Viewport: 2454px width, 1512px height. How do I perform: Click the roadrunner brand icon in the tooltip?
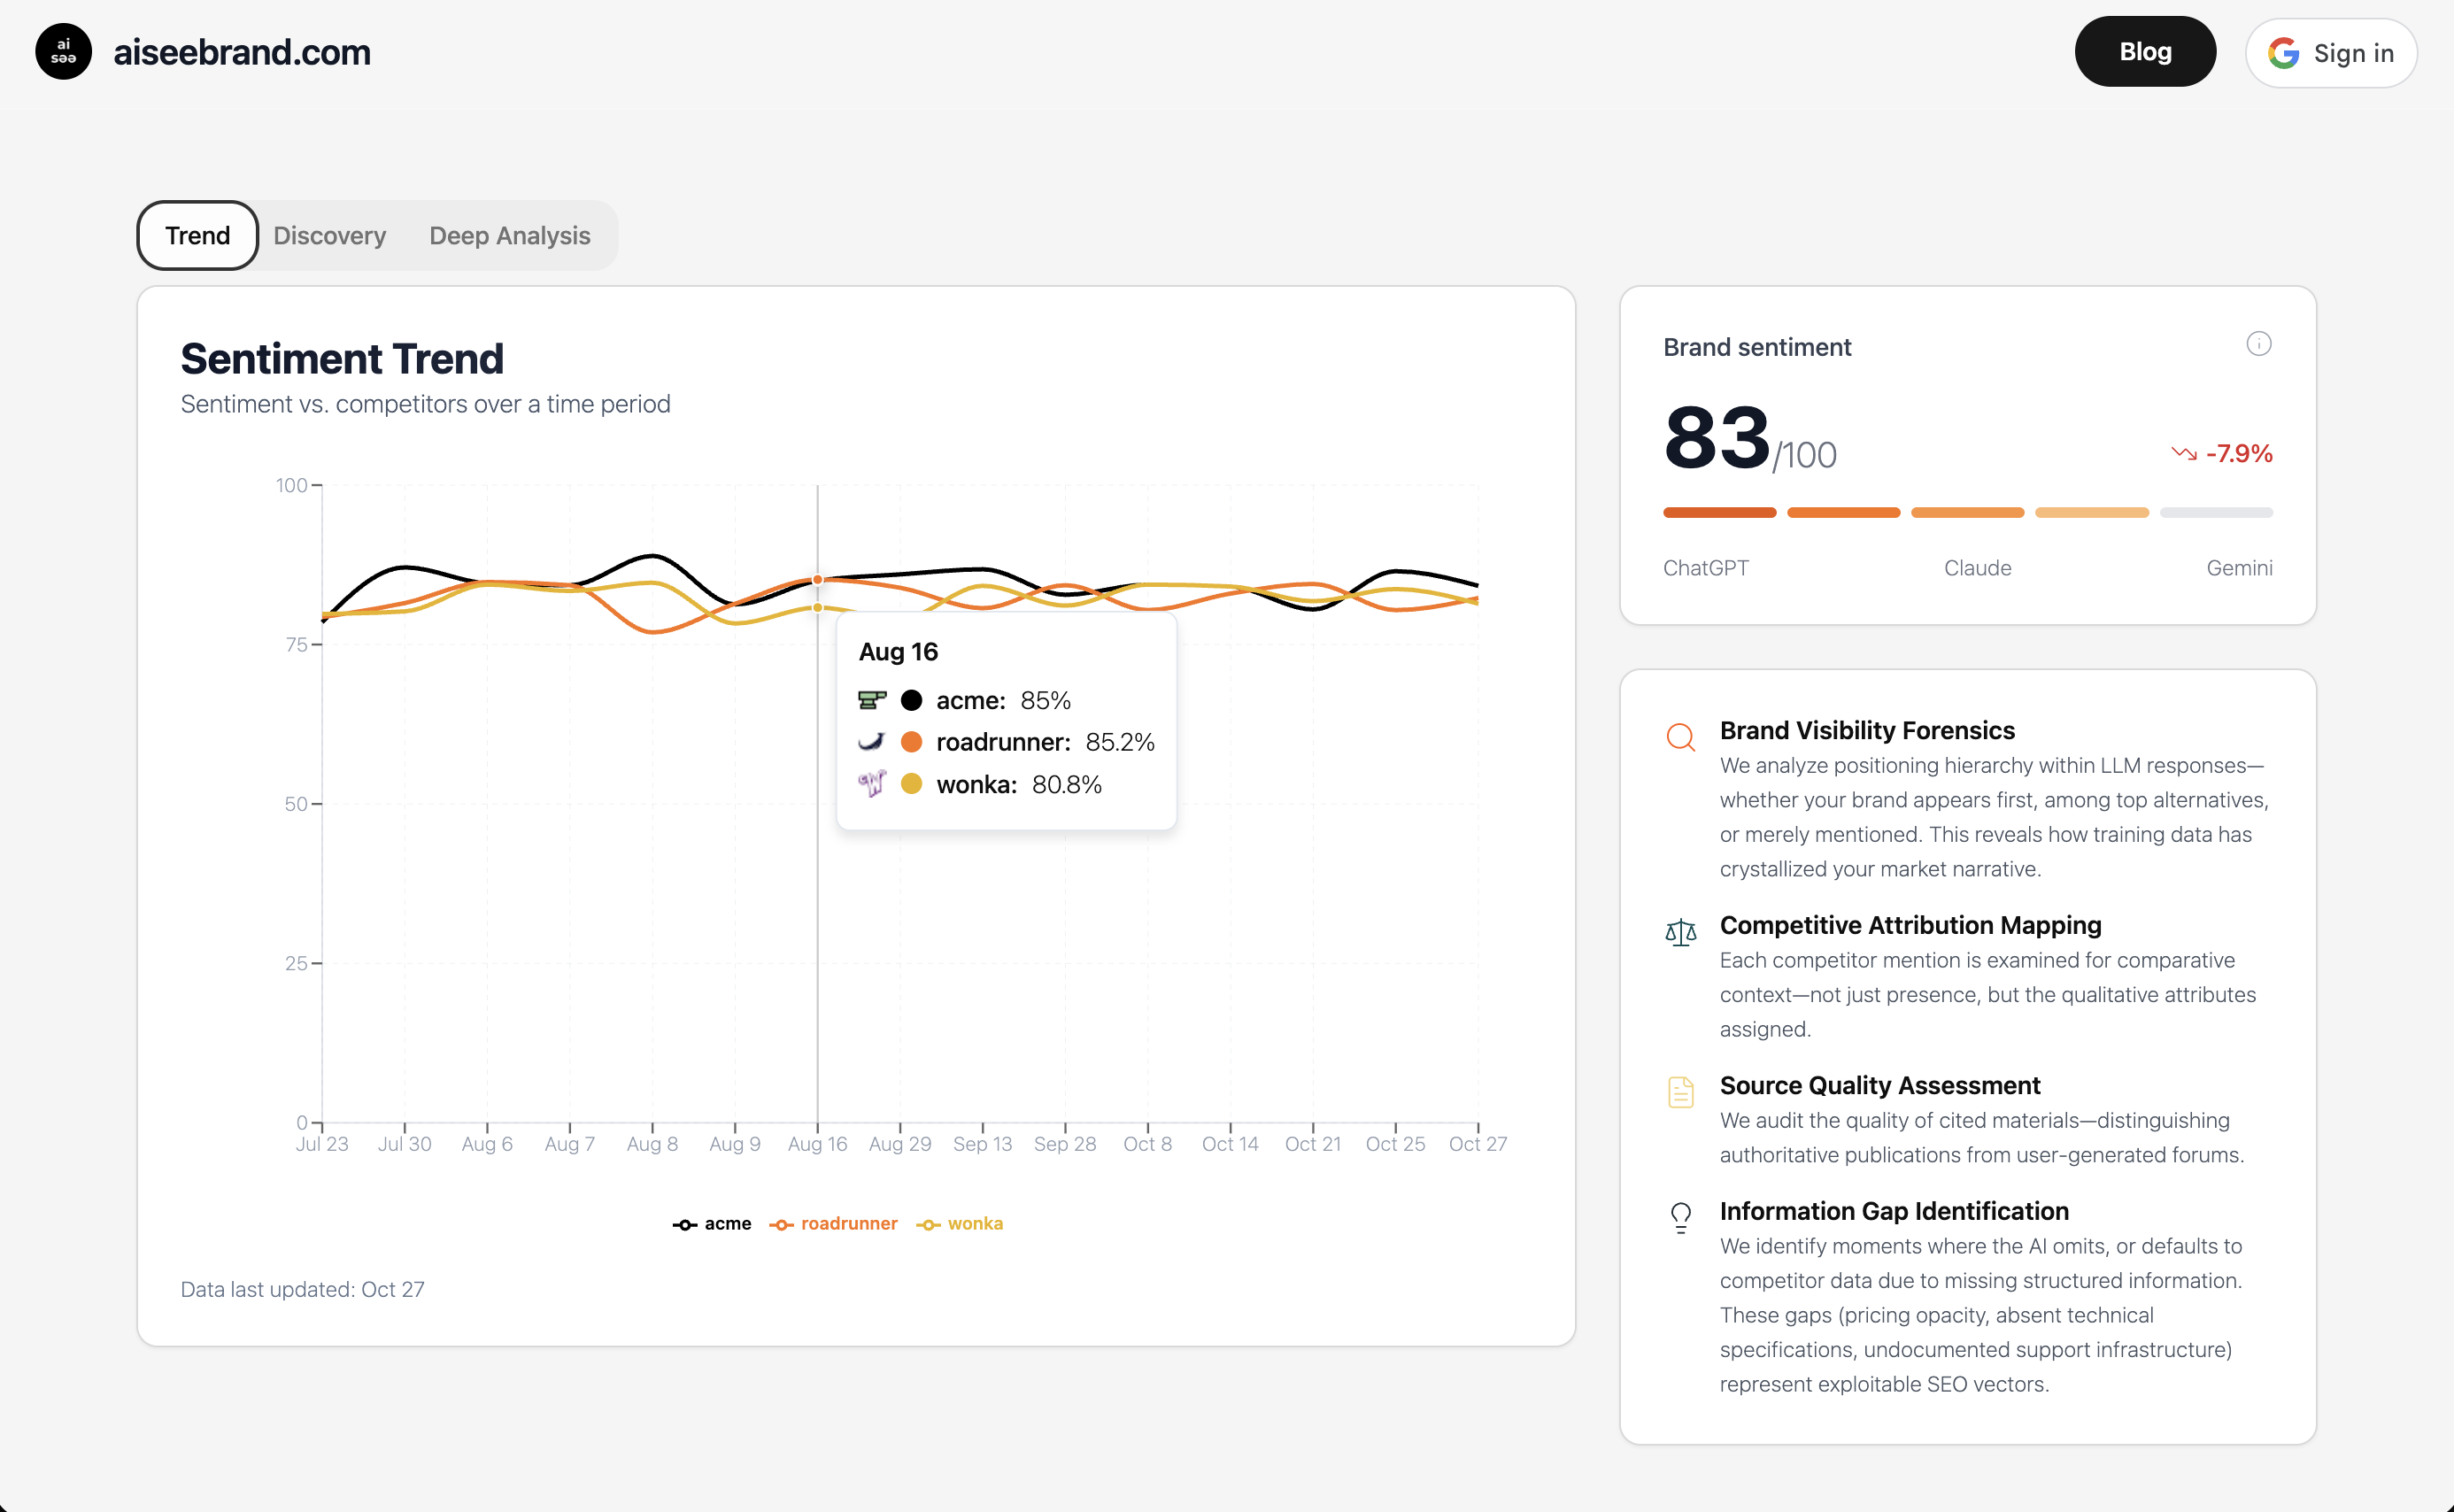click(871, 742)
